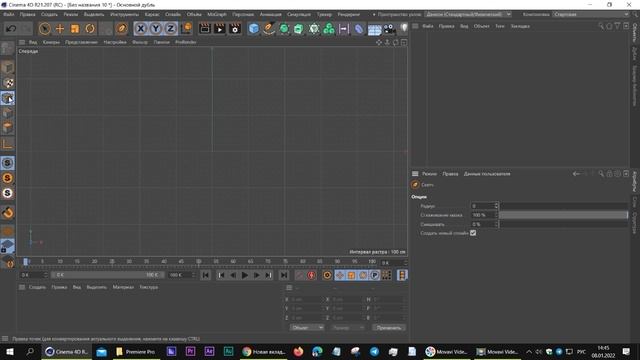This screenshot has height=360, width=640.
Task: Toggle the X axis lock
Action: 140,29
